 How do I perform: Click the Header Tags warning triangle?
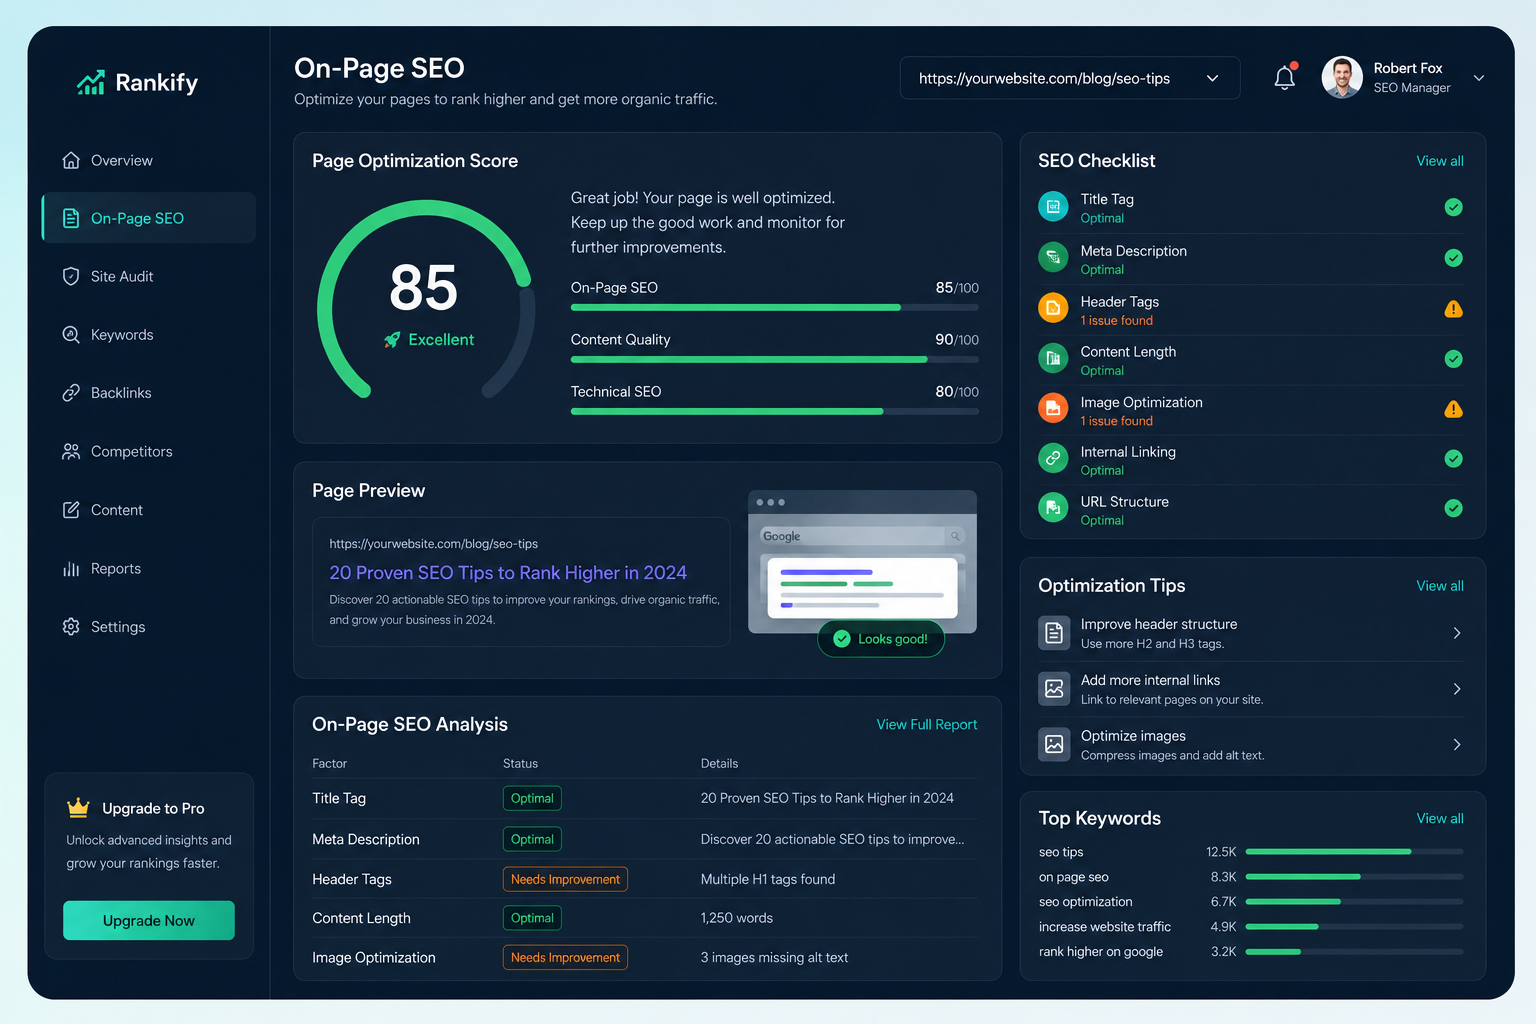pyautogui.click(x=1454, y=309)
